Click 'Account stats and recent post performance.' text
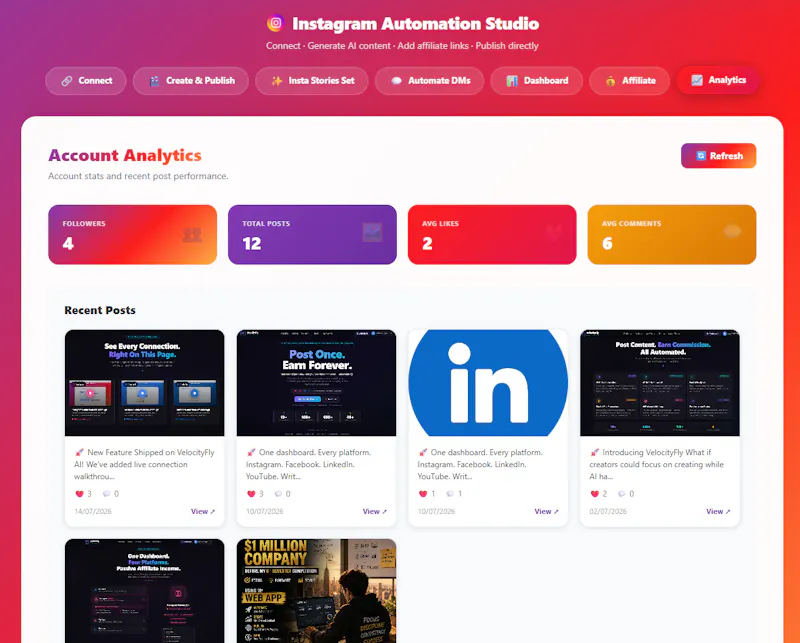800x643 pixels. pos(138,176)
